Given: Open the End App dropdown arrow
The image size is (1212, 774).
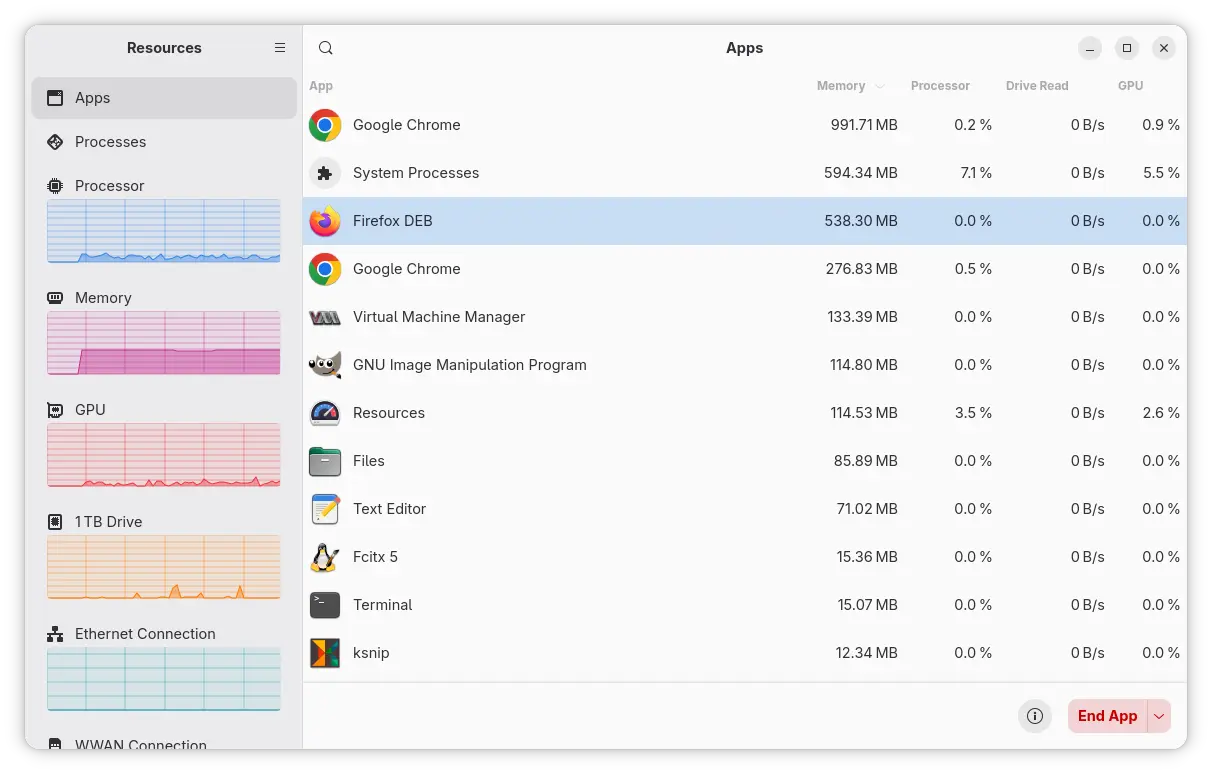Looking at the screenshot, I should click(x=1158, y=716).
